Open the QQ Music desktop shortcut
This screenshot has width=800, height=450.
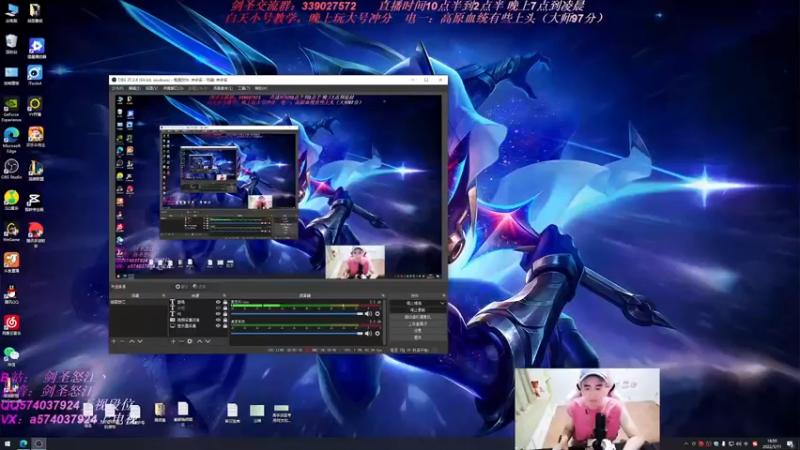point(11,200)
